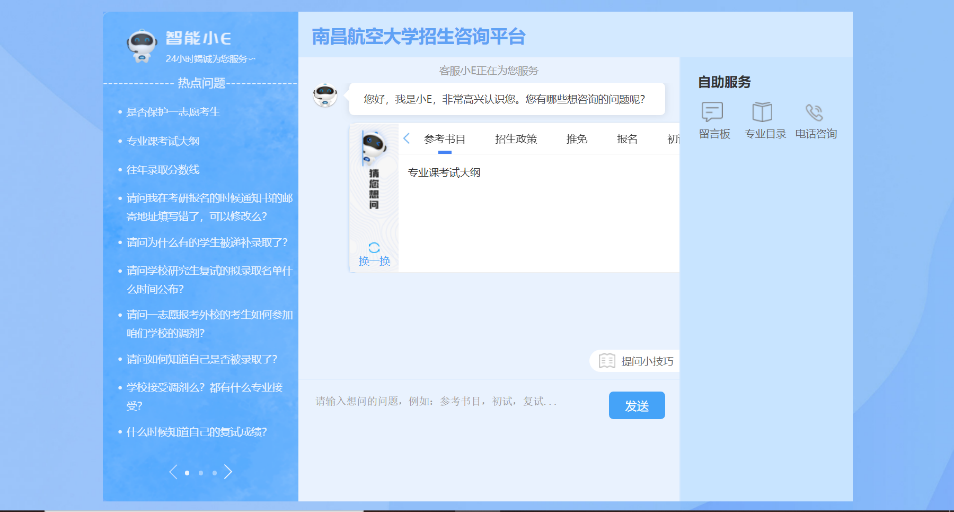Go to next page of hot questions
Viewport: 954px width, 512px height.
228,472
